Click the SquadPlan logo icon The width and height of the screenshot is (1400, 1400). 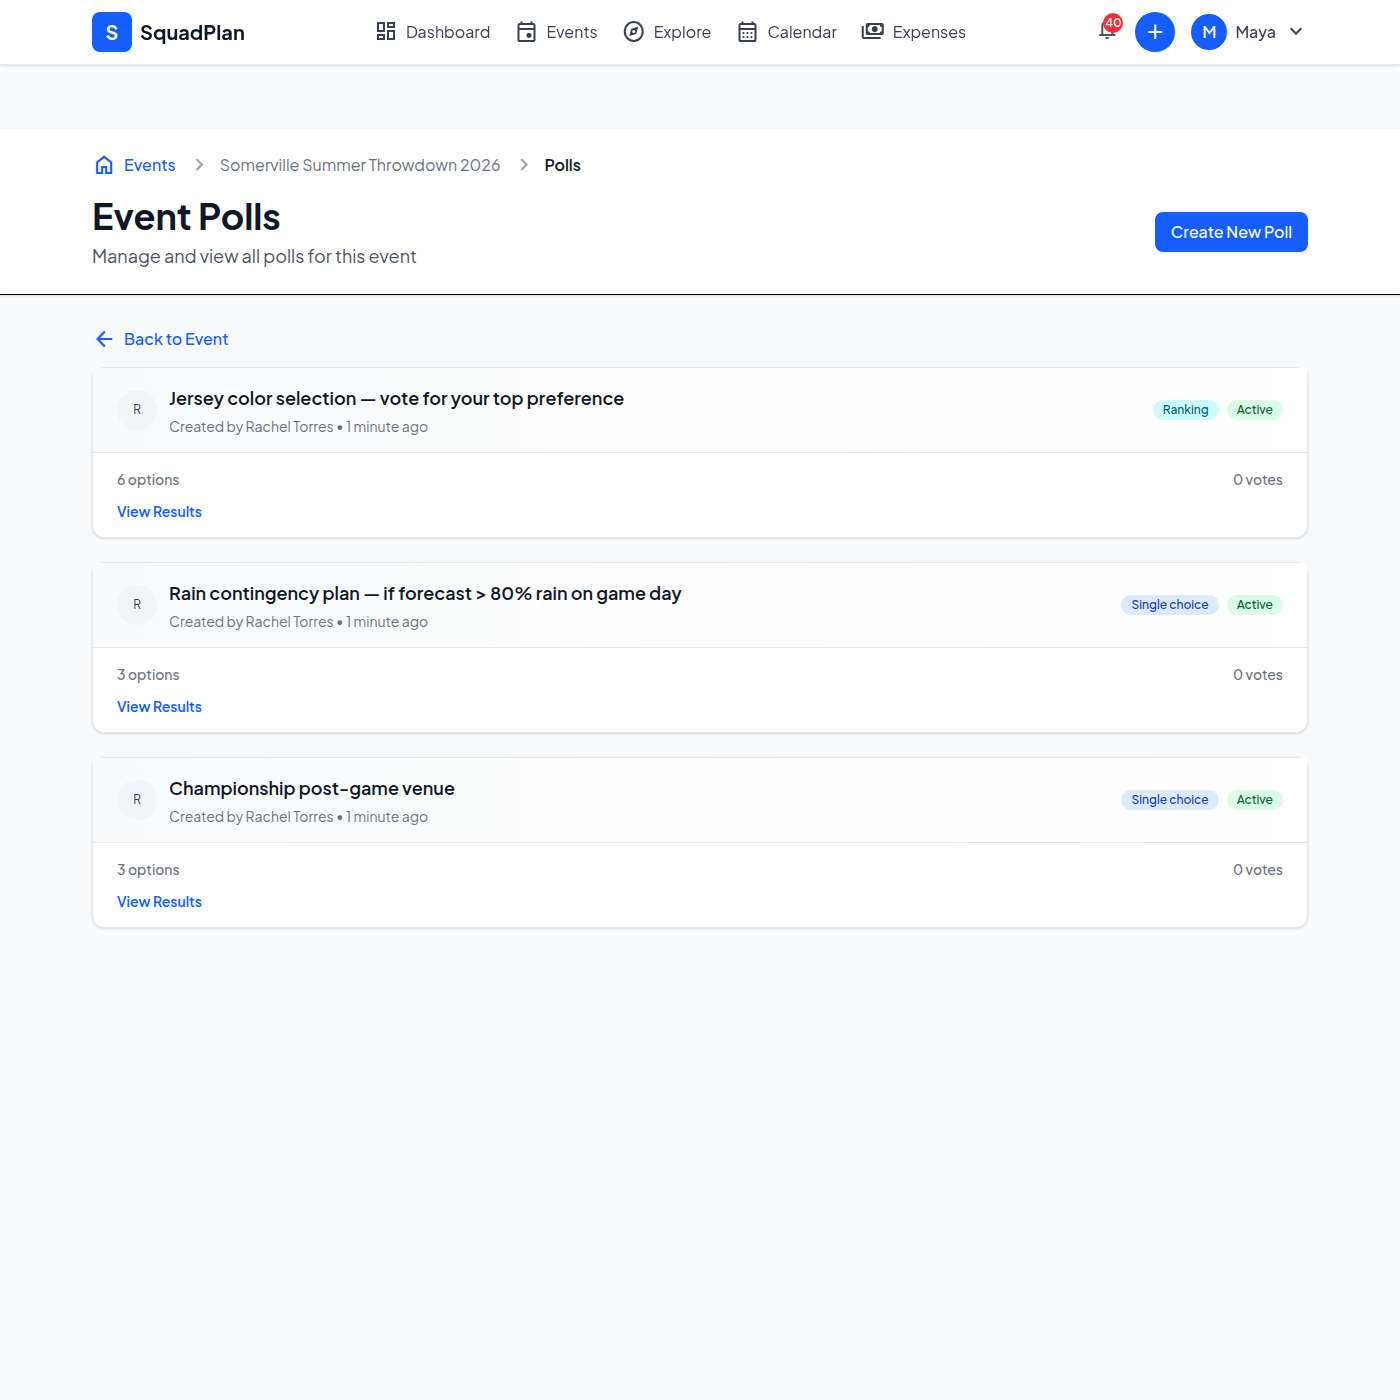coord(112,32)
